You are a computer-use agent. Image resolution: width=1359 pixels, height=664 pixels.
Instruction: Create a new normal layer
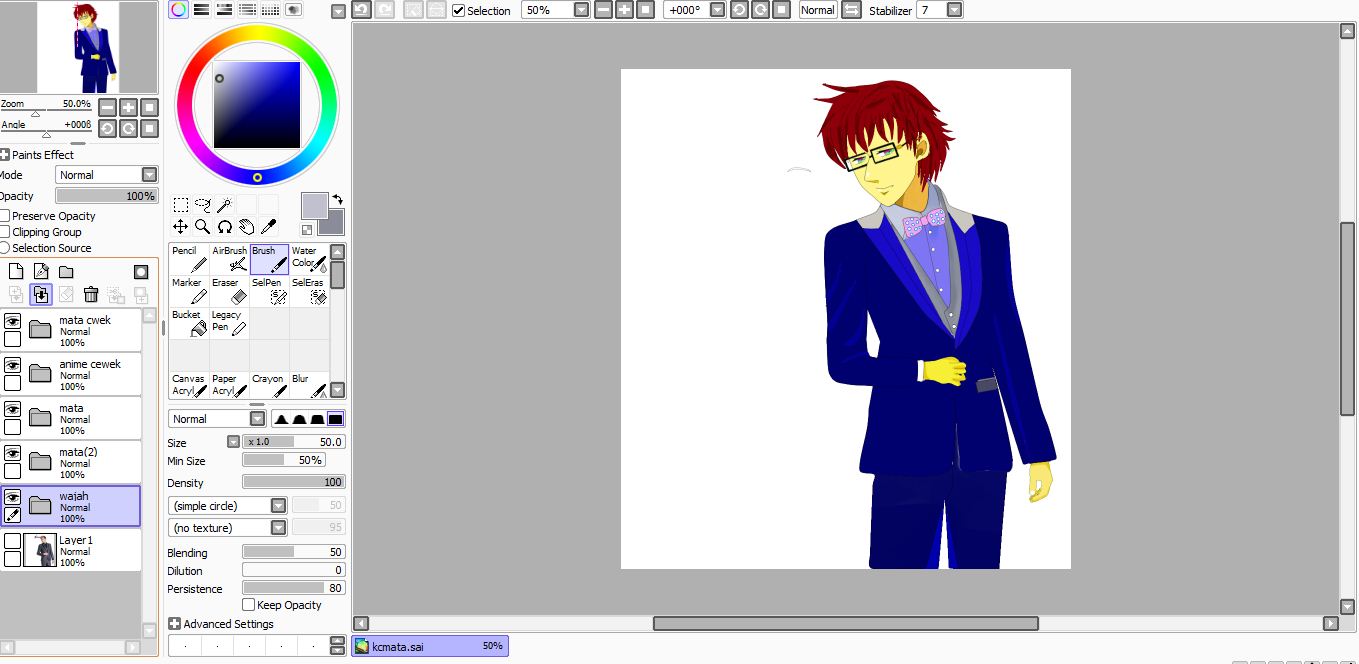pyautogui.click(x=16, y=272)
